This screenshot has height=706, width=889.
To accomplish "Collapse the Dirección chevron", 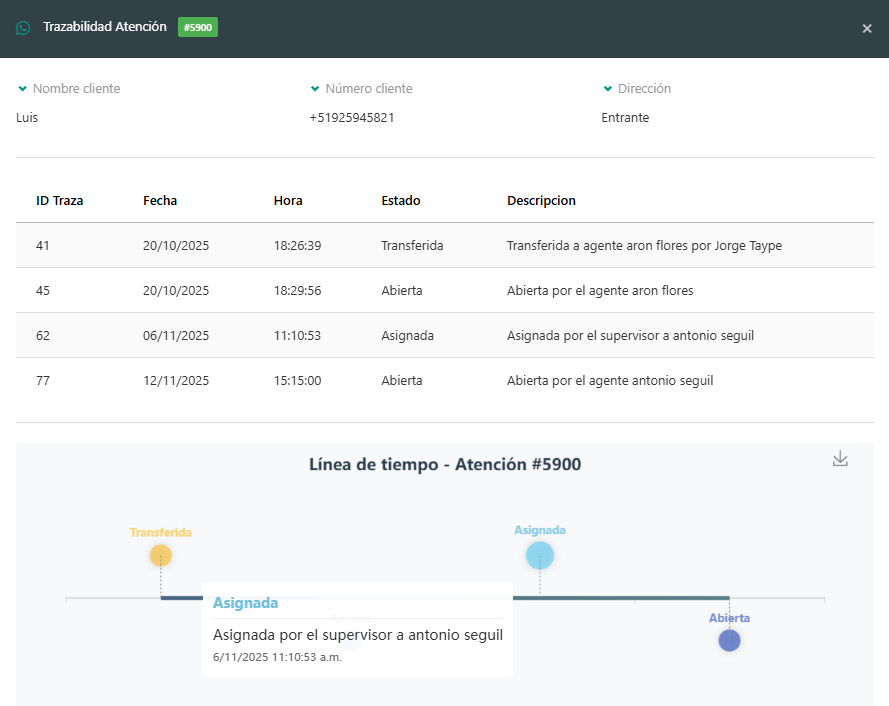I will 607,89.
